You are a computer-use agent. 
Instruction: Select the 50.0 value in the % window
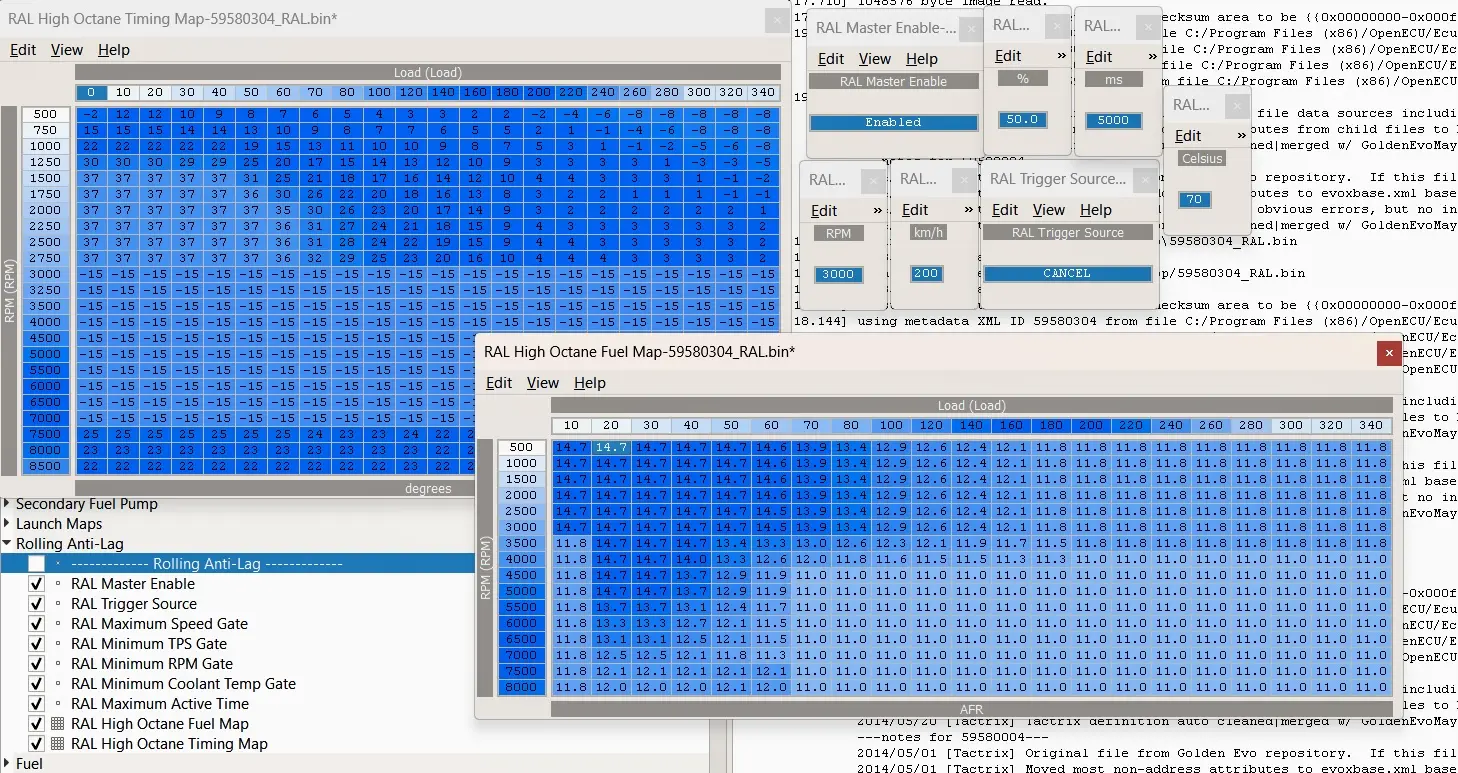coord(1022,119)
